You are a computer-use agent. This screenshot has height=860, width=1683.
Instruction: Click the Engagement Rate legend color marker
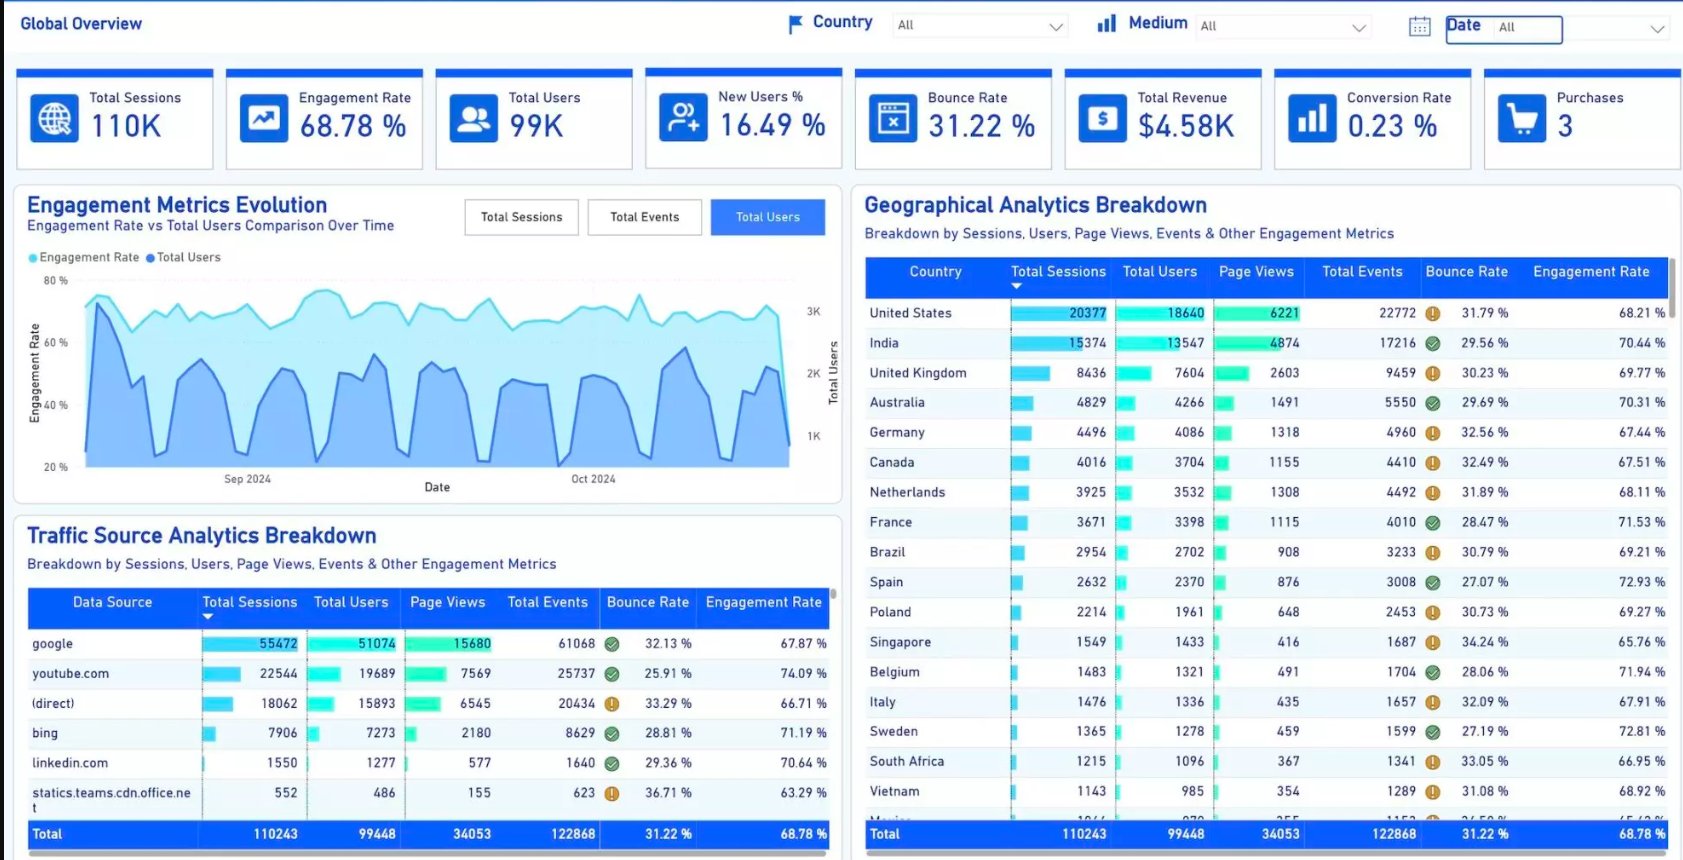33,258
